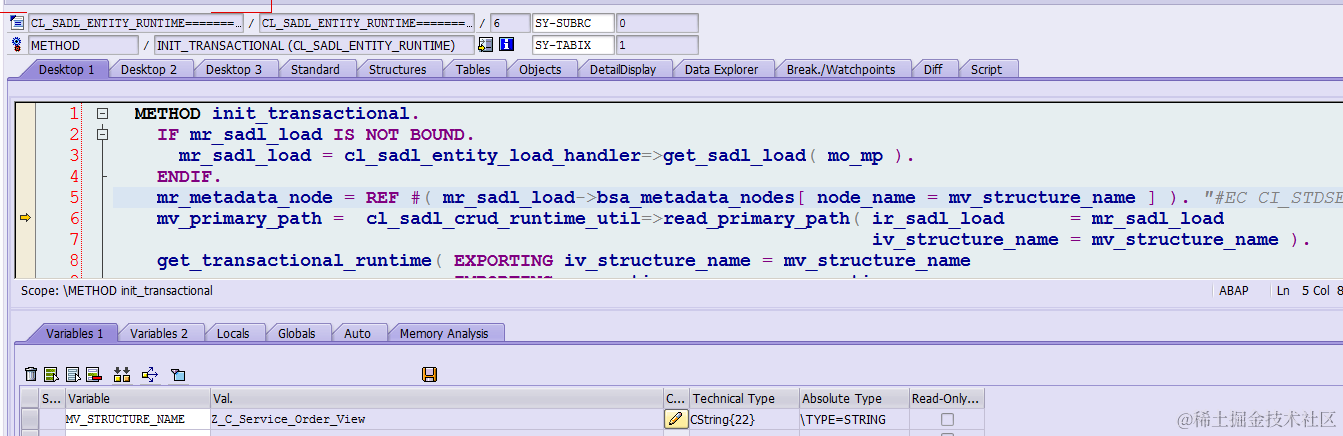Click the Technical Type column header

coord(744,398)
